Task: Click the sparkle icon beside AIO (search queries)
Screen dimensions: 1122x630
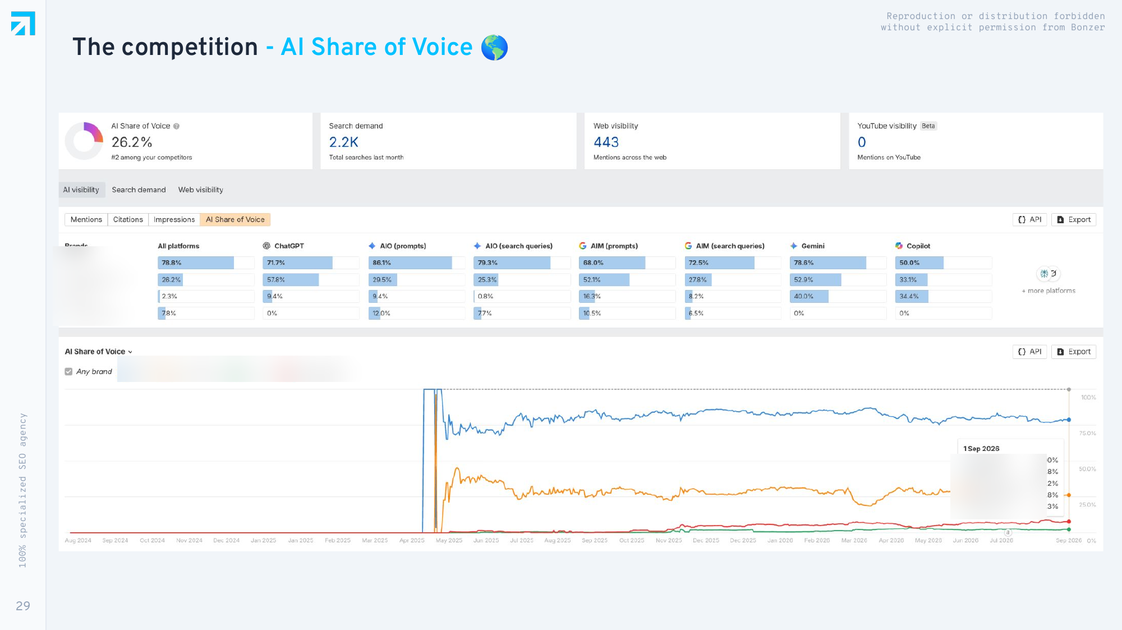Action: coord(477,246)
